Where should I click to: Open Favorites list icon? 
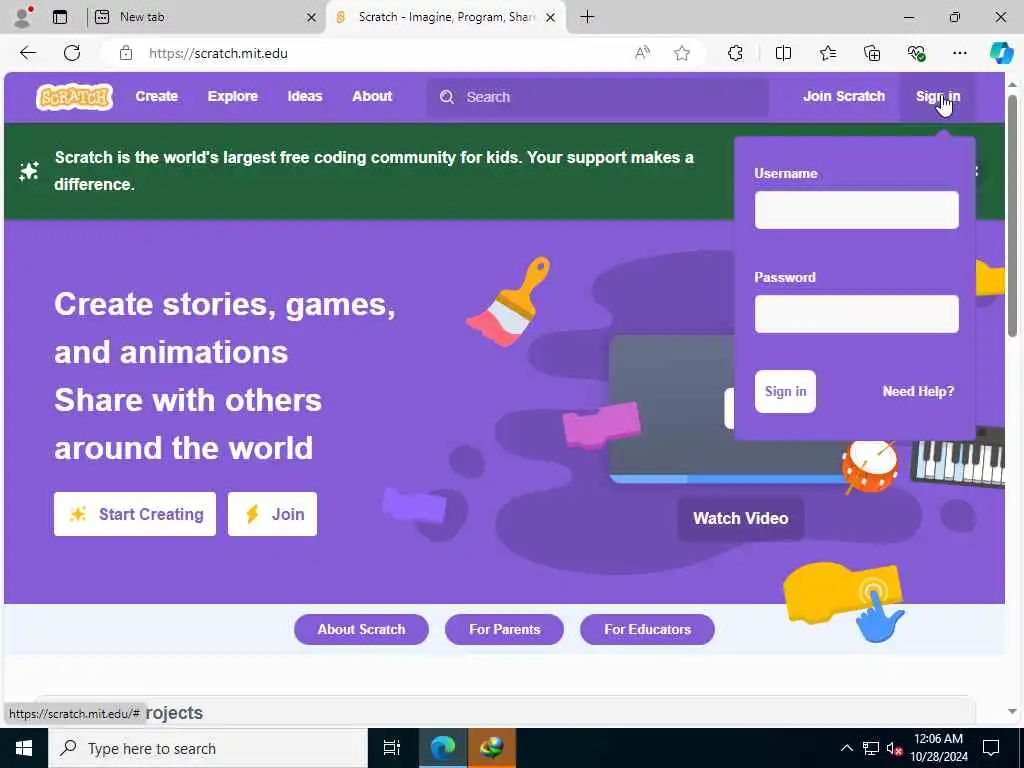point(827,53)
